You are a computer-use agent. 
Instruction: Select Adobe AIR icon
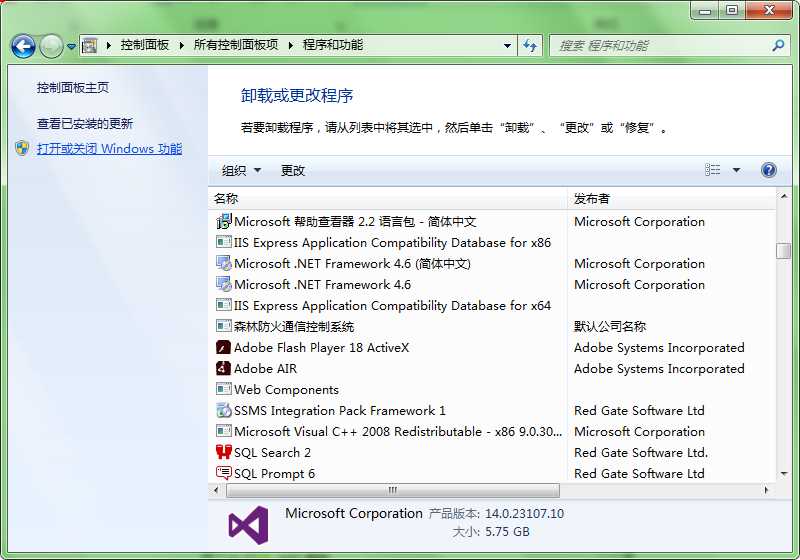point(223,368)
